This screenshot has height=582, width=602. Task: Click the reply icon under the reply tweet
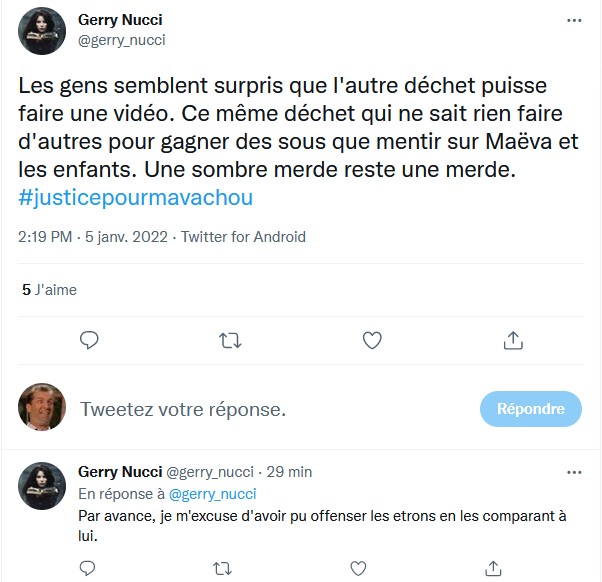(89, 568)
